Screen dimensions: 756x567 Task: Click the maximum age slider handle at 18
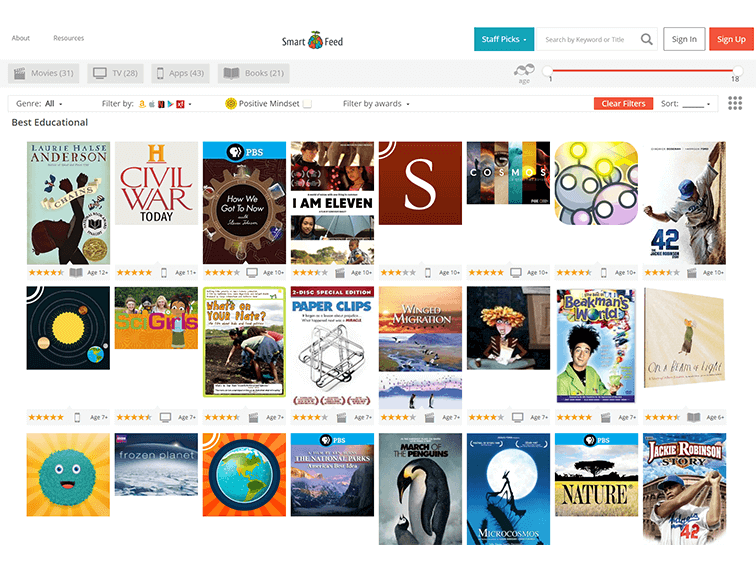(737, 71)
